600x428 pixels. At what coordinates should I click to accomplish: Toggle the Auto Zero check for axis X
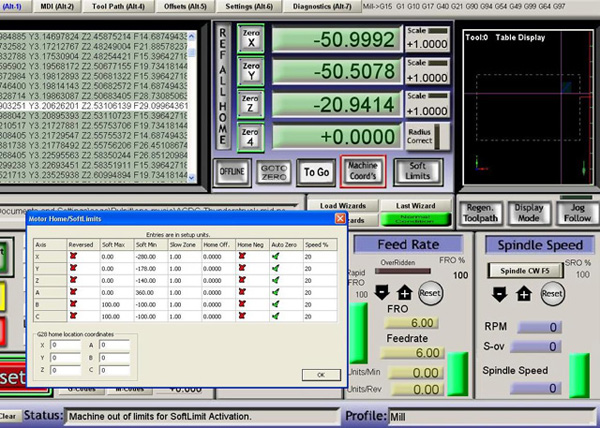(x=275, y=256)
